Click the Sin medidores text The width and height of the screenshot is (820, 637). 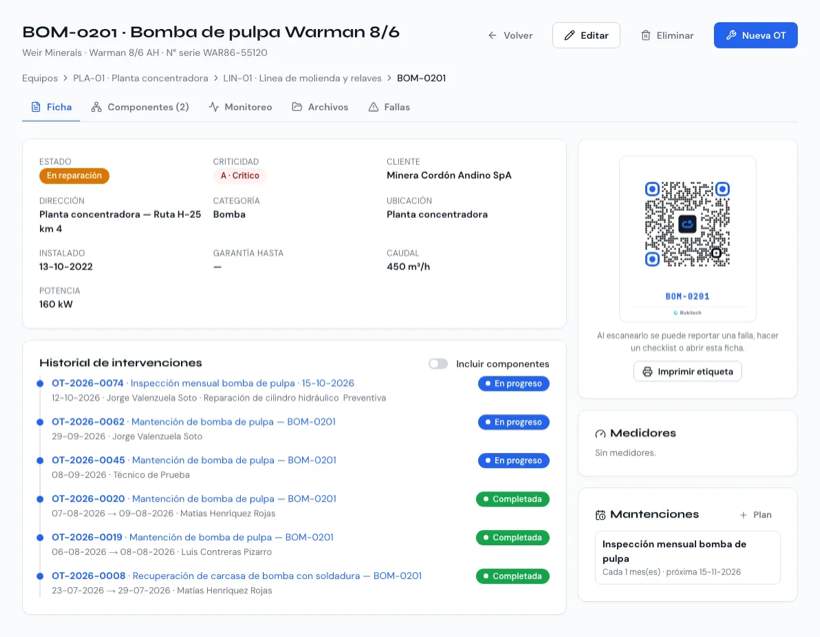point(625,453)
